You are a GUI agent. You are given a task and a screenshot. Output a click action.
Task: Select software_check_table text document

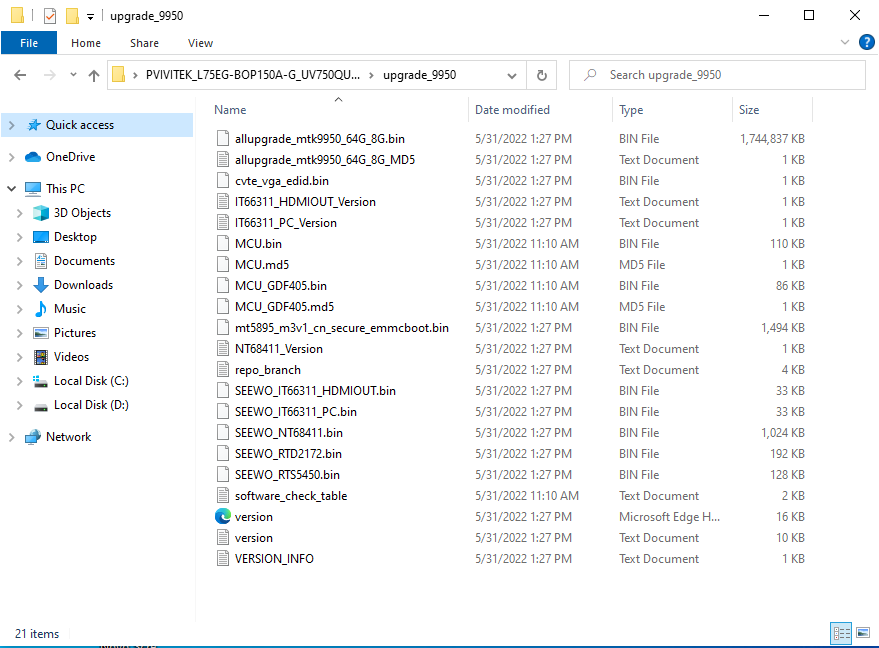[x=291, y=496]
